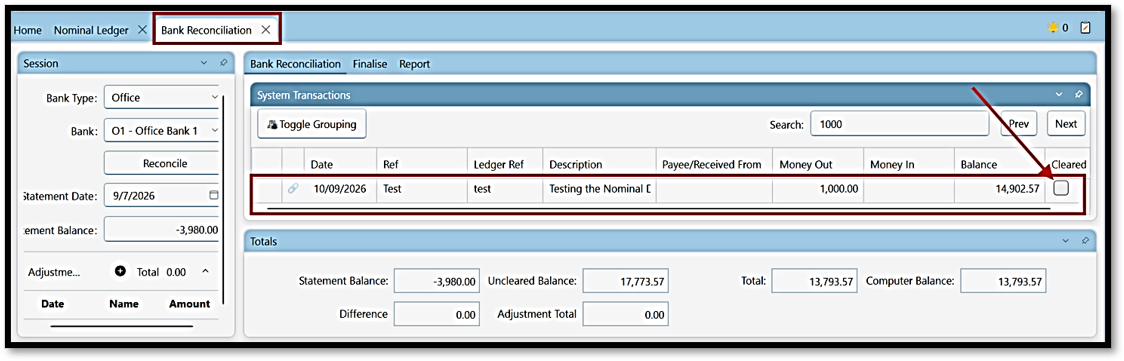Click the Next search result button

point(1066,124)
